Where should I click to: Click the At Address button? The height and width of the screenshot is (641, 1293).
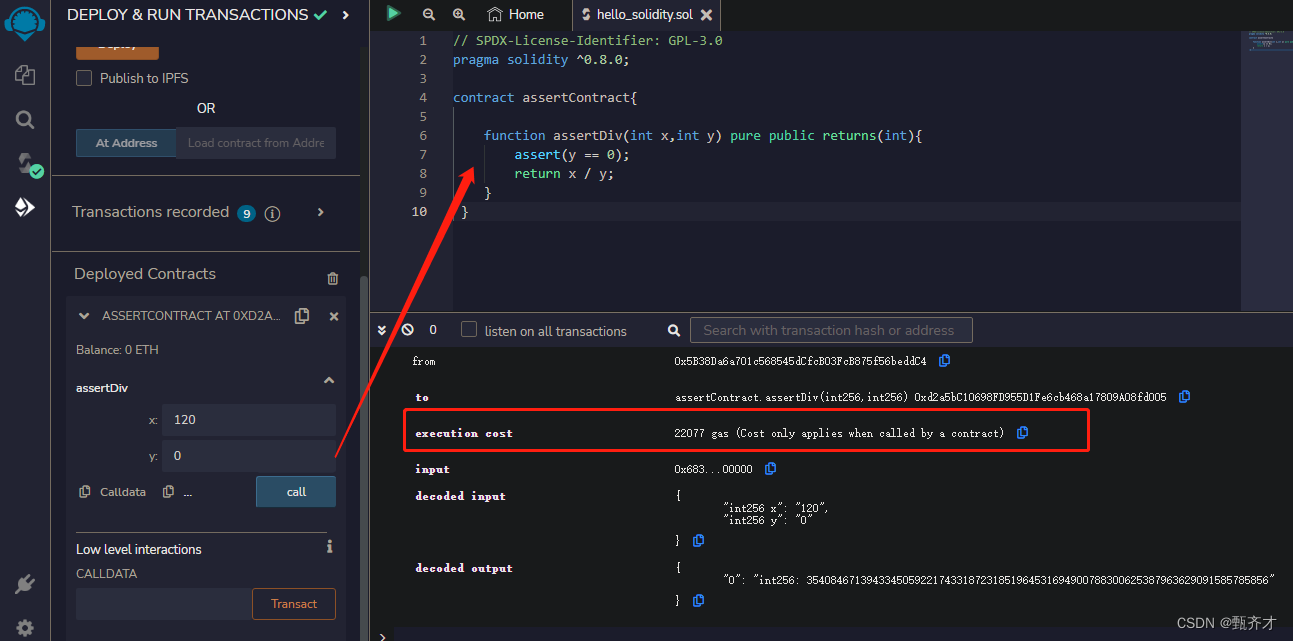[x=126, y=143]
